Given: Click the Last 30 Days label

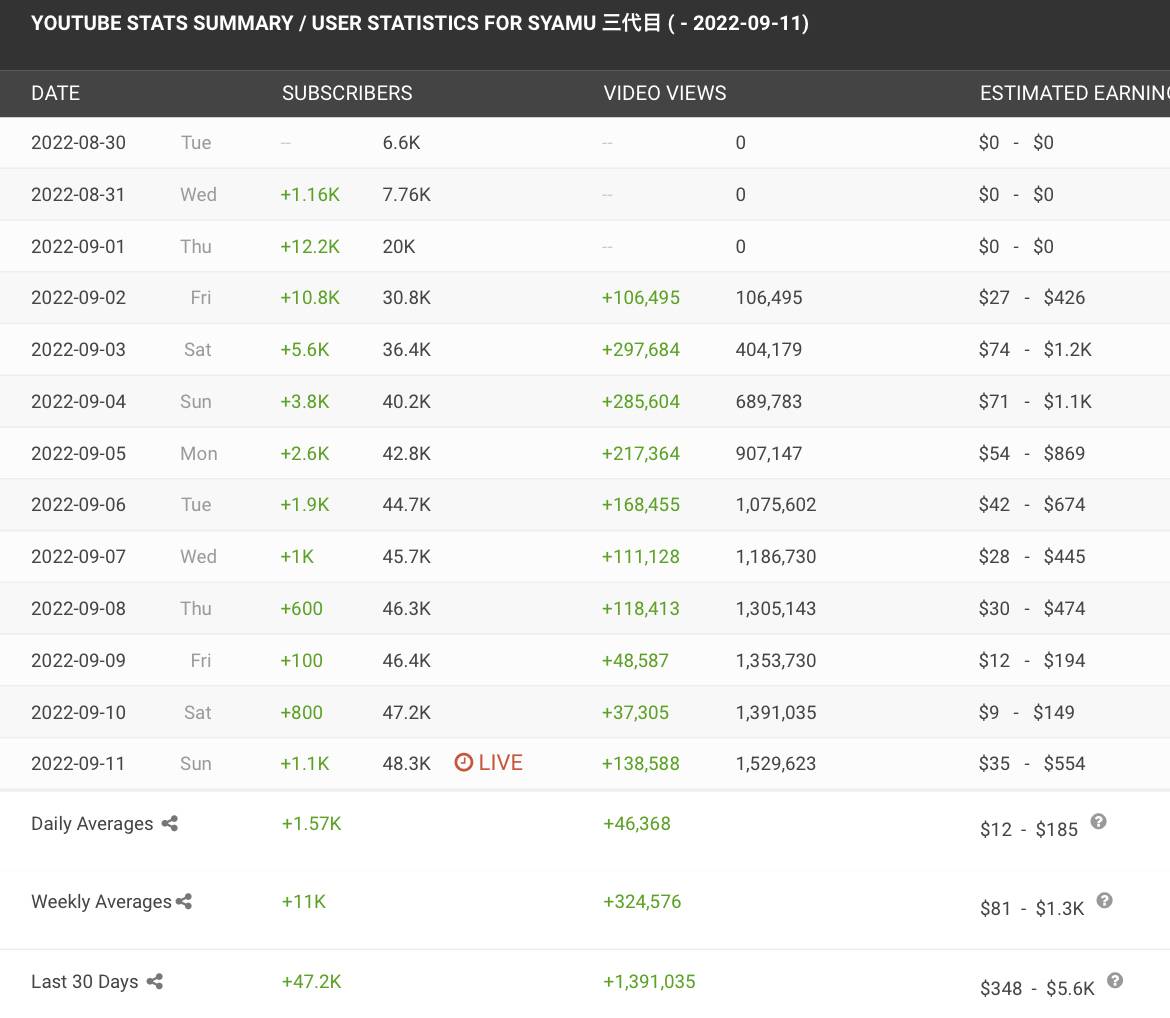Looking at the screenshot, I should [85, 982].
